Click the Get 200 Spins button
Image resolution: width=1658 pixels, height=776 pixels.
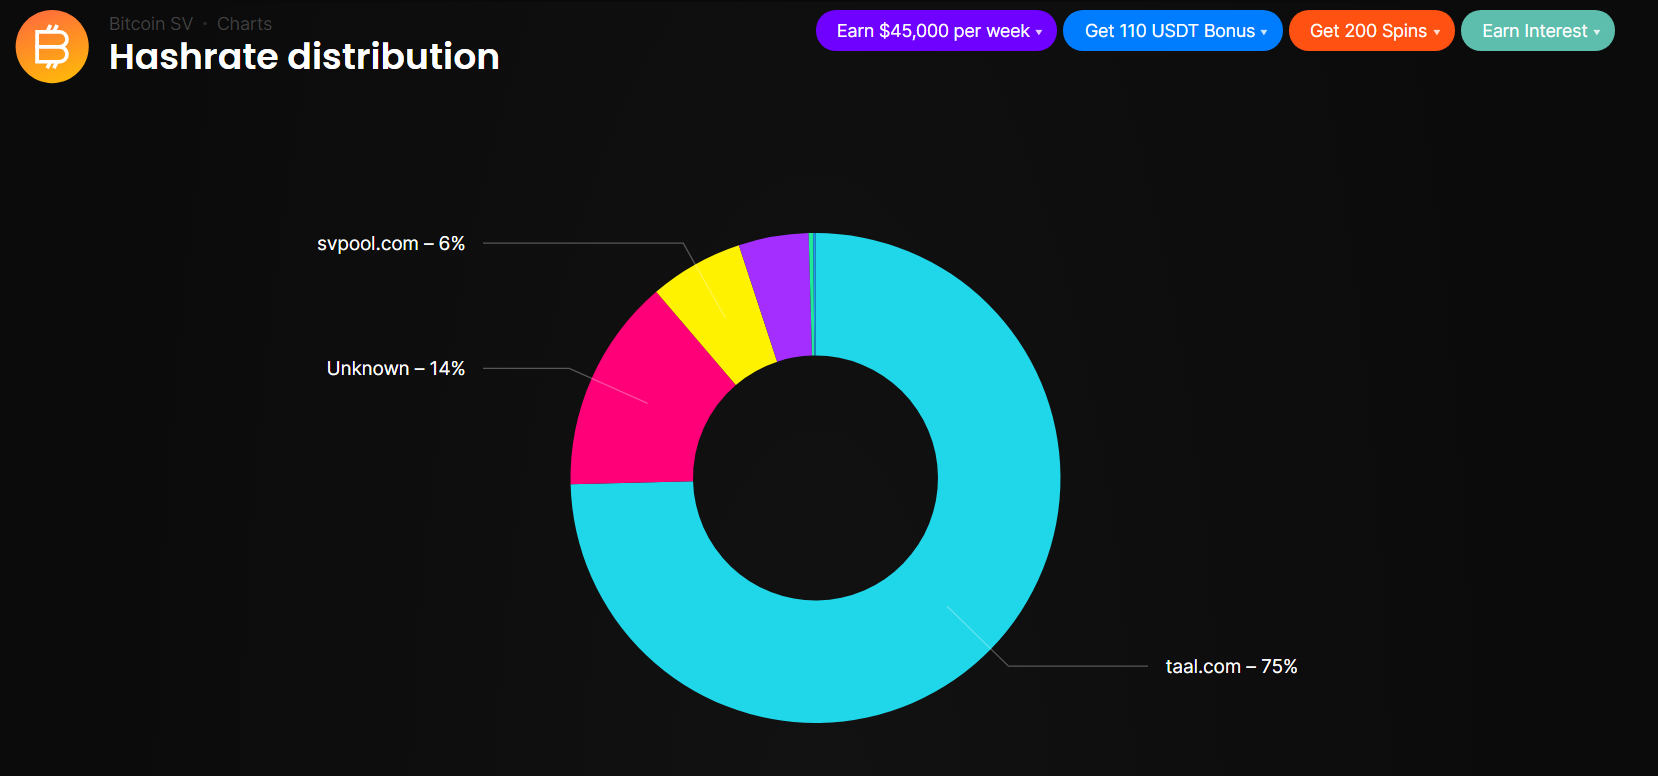point(1371,31)
